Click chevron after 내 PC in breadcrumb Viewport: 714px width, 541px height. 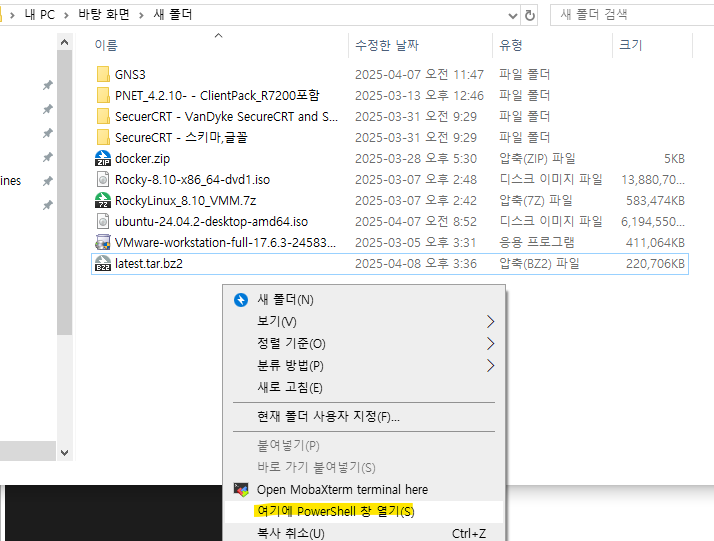[66, 15]
